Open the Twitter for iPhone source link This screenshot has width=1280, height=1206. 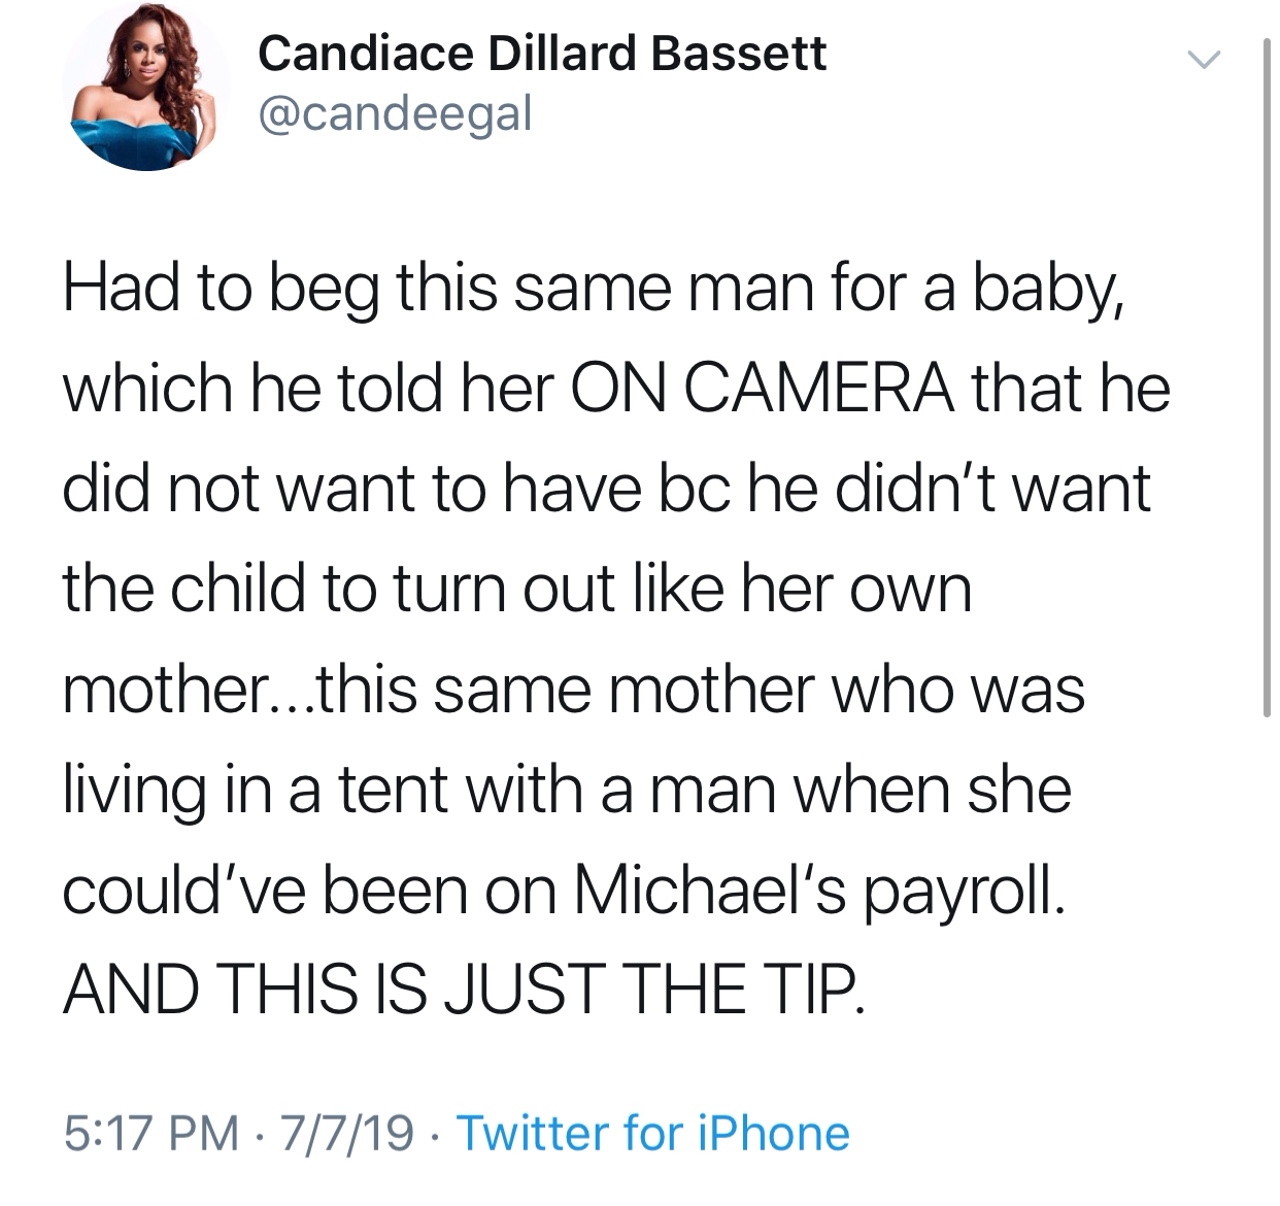pyautogui.click(x=653, y=1134)
